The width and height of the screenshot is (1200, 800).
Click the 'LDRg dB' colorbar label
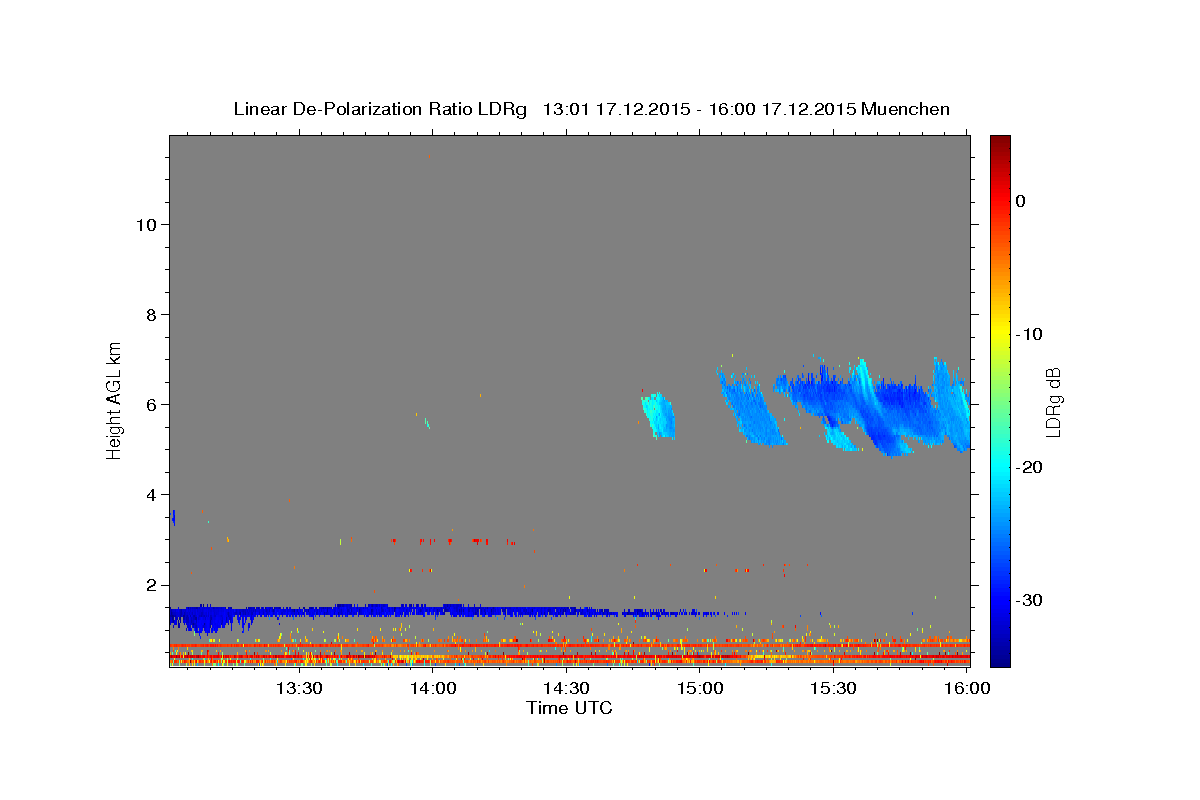1053,402
